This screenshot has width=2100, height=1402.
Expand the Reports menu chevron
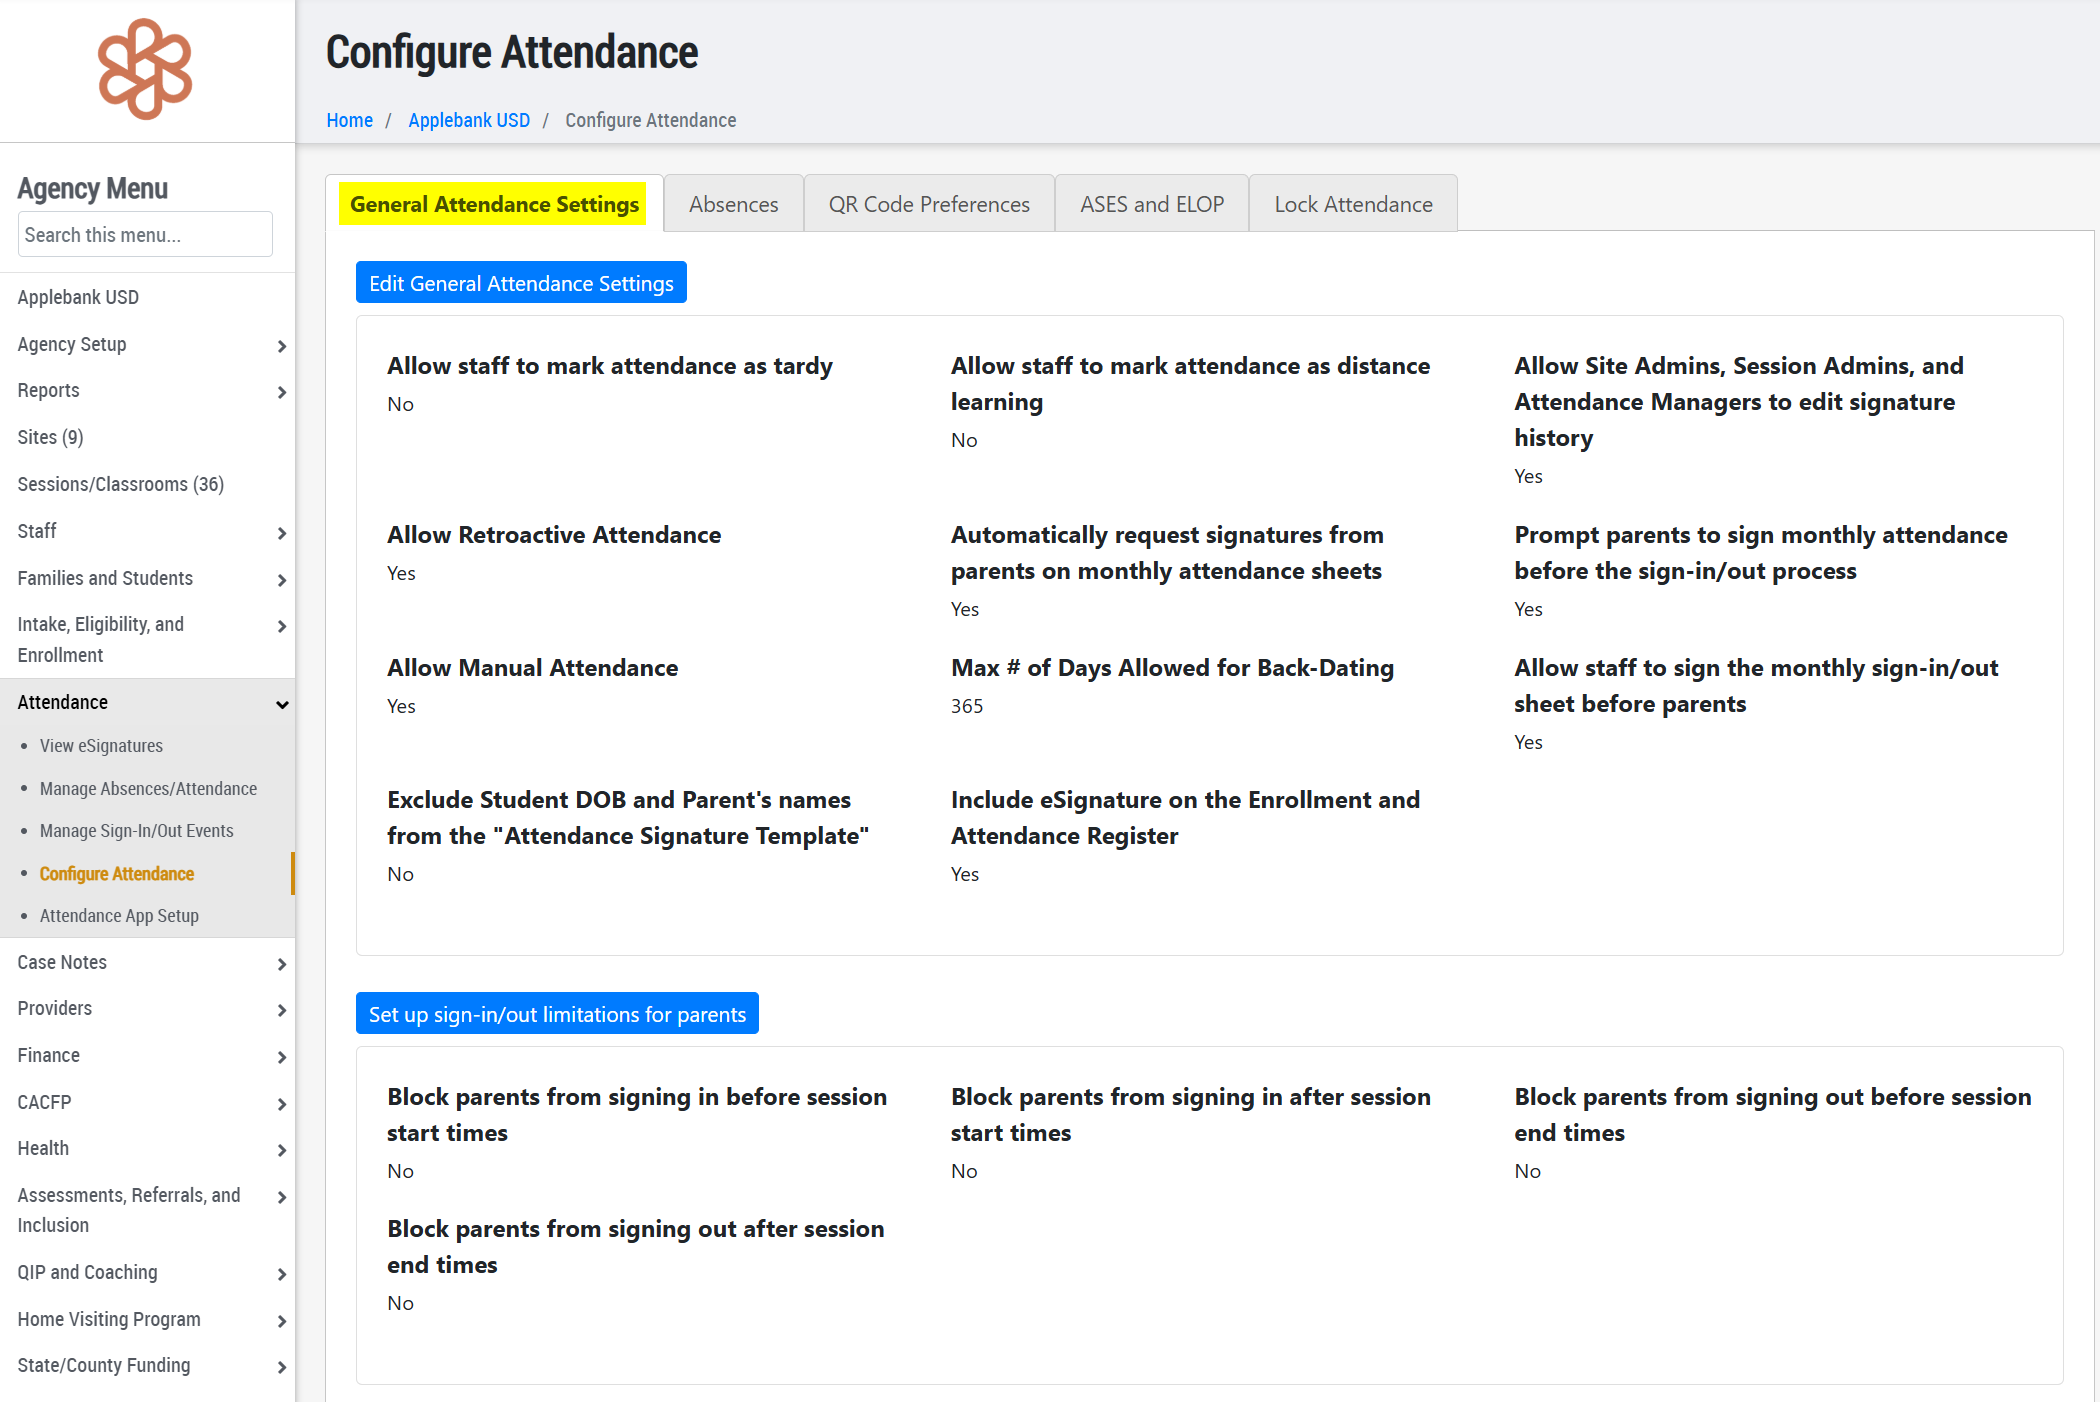[x=282, y=392]
